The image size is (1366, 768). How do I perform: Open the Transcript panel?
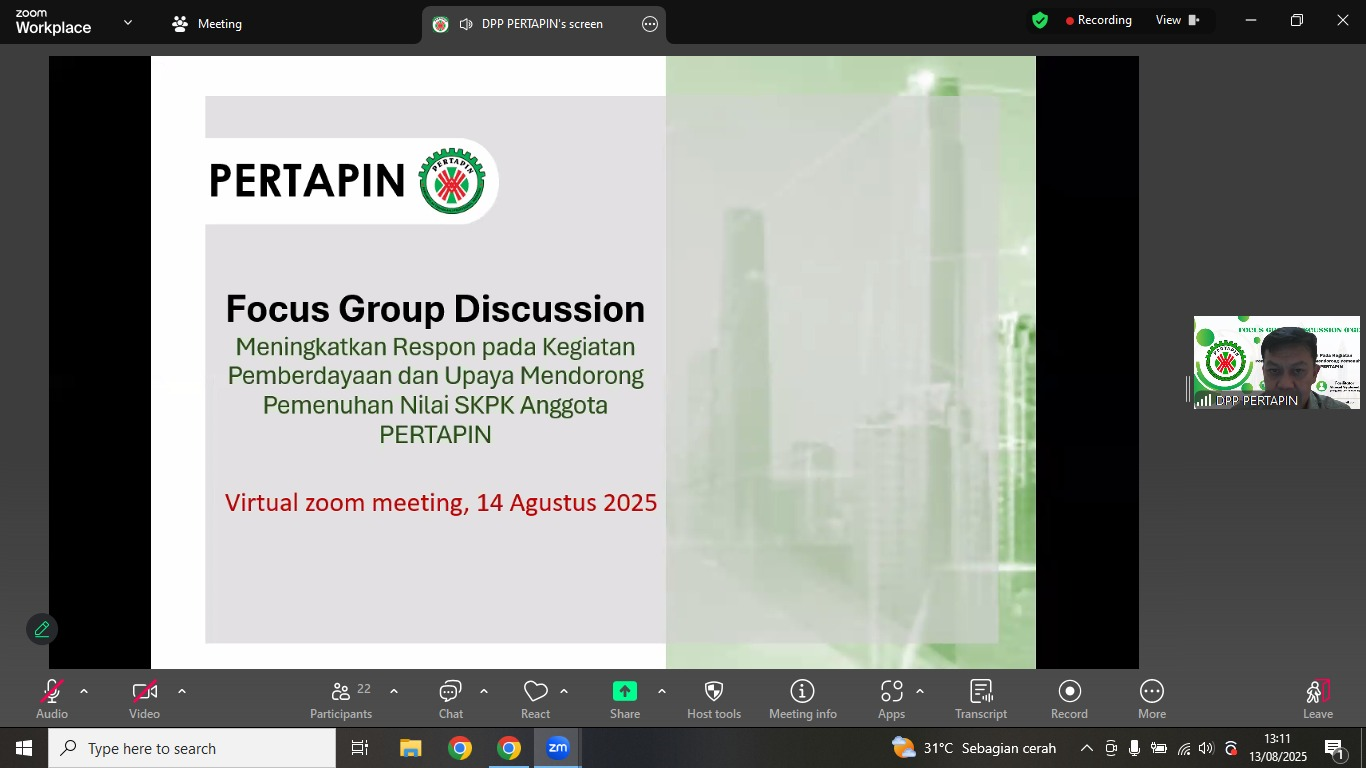[980, 699]
